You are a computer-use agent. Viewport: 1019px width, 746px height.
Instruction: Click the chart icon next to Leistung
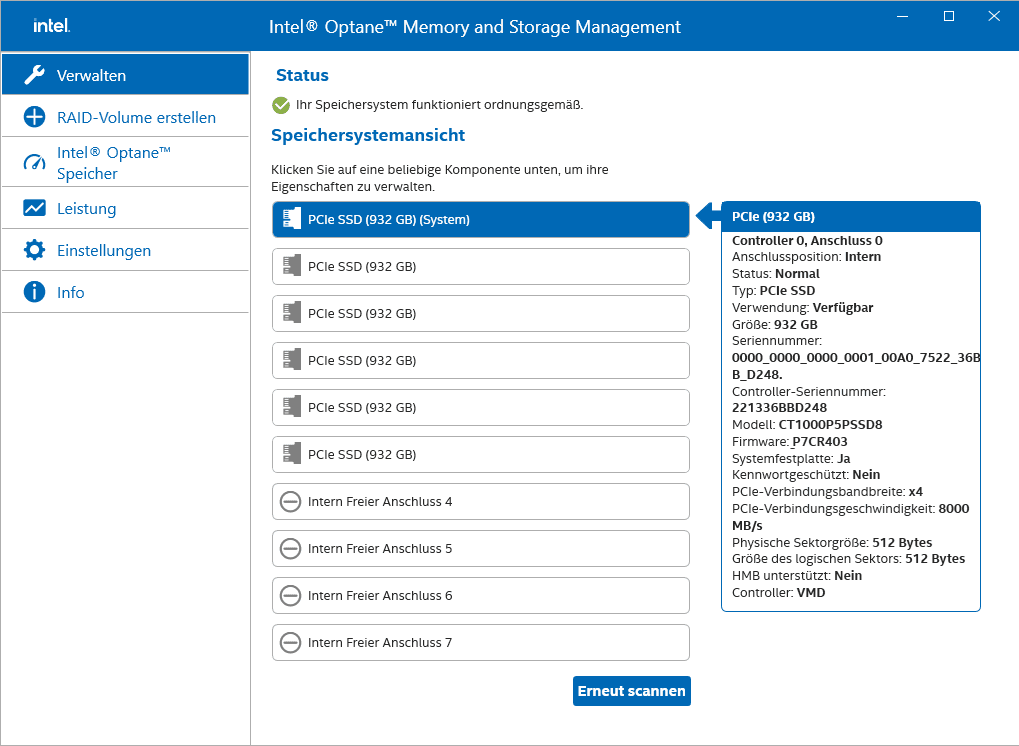click(34, 208)
